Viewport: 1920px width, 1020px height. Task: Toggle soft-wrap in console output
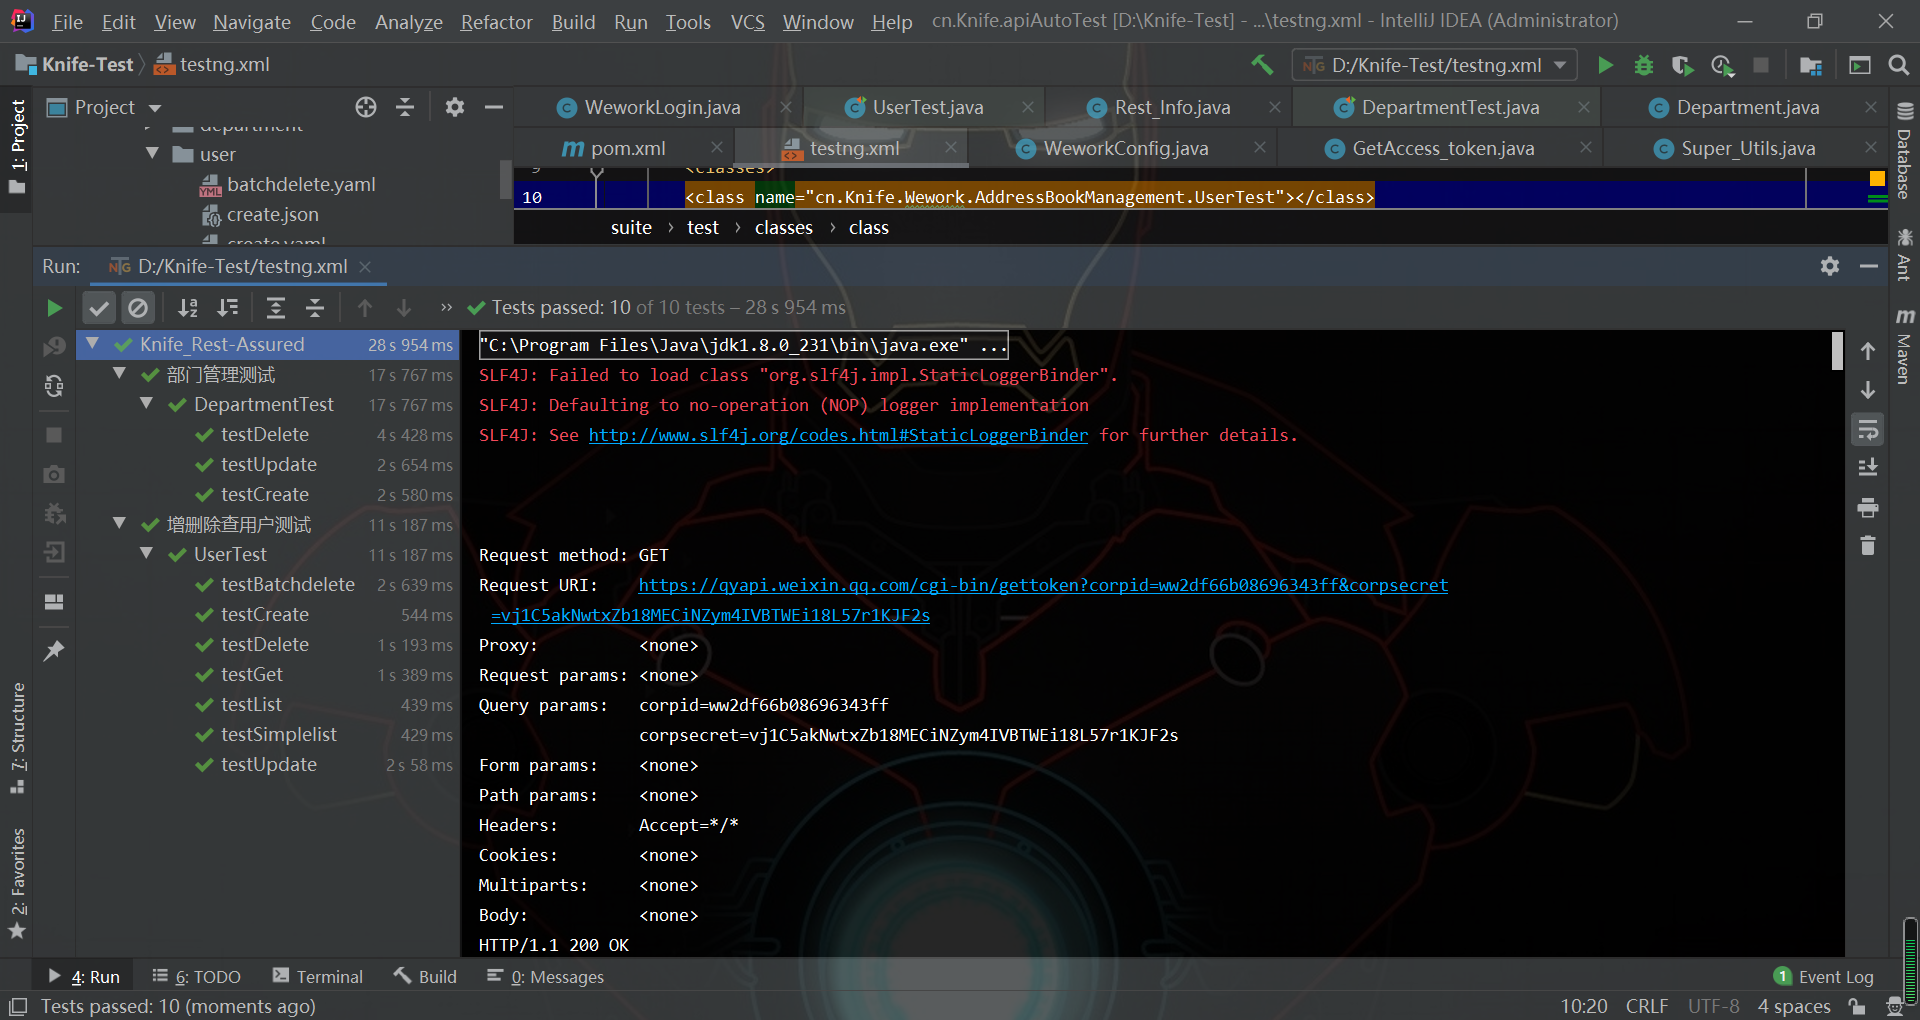click(1867, 430)
